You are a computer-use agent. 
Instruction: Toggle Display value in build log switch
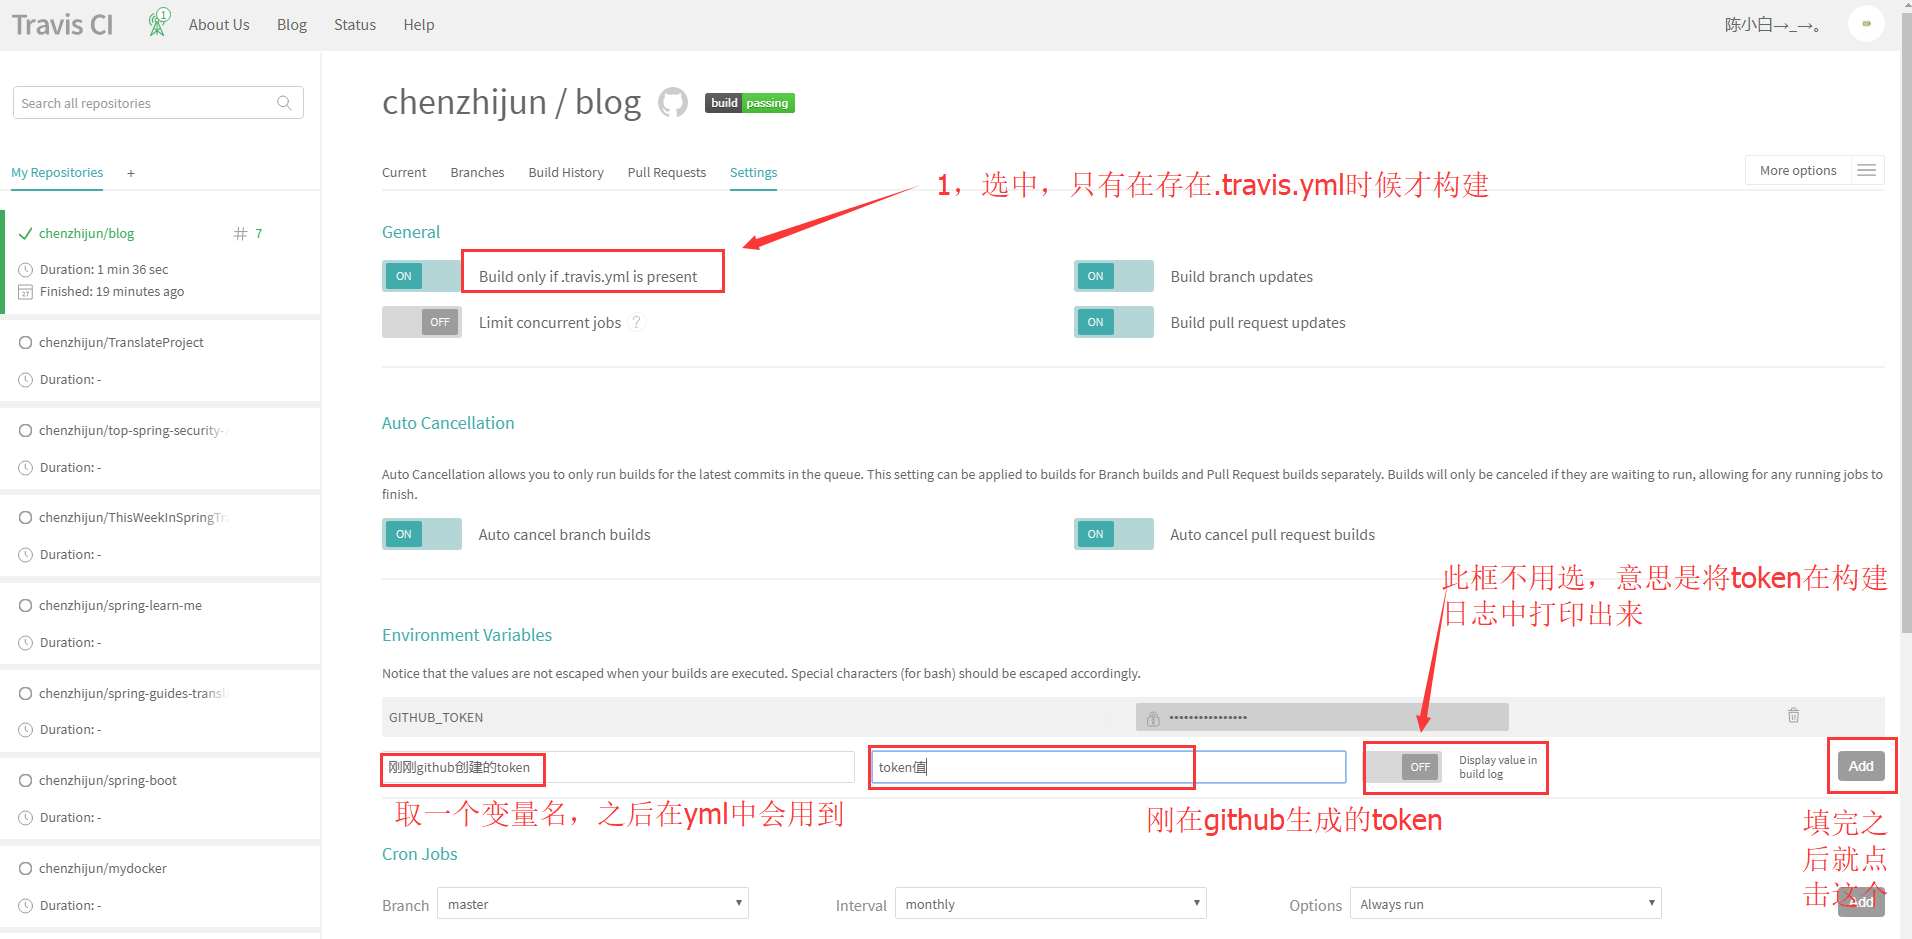pos(1403,767)
